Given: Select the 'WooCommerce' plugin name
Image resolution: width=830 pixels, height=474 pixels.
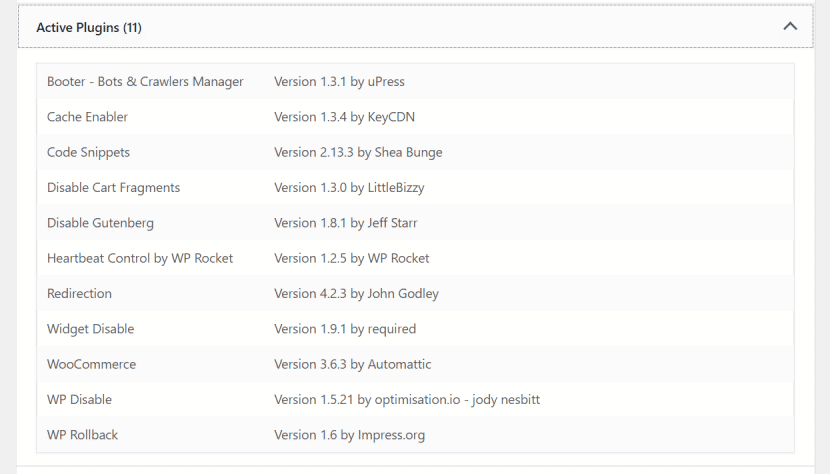Looking at the screenshot, I should coord(92,364).
